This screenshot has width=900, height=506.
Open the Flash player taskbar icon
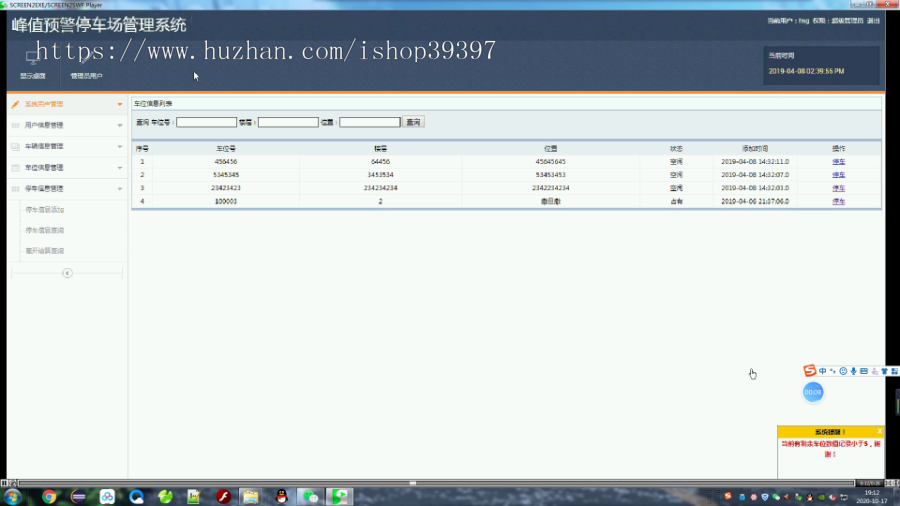(223, 497)
